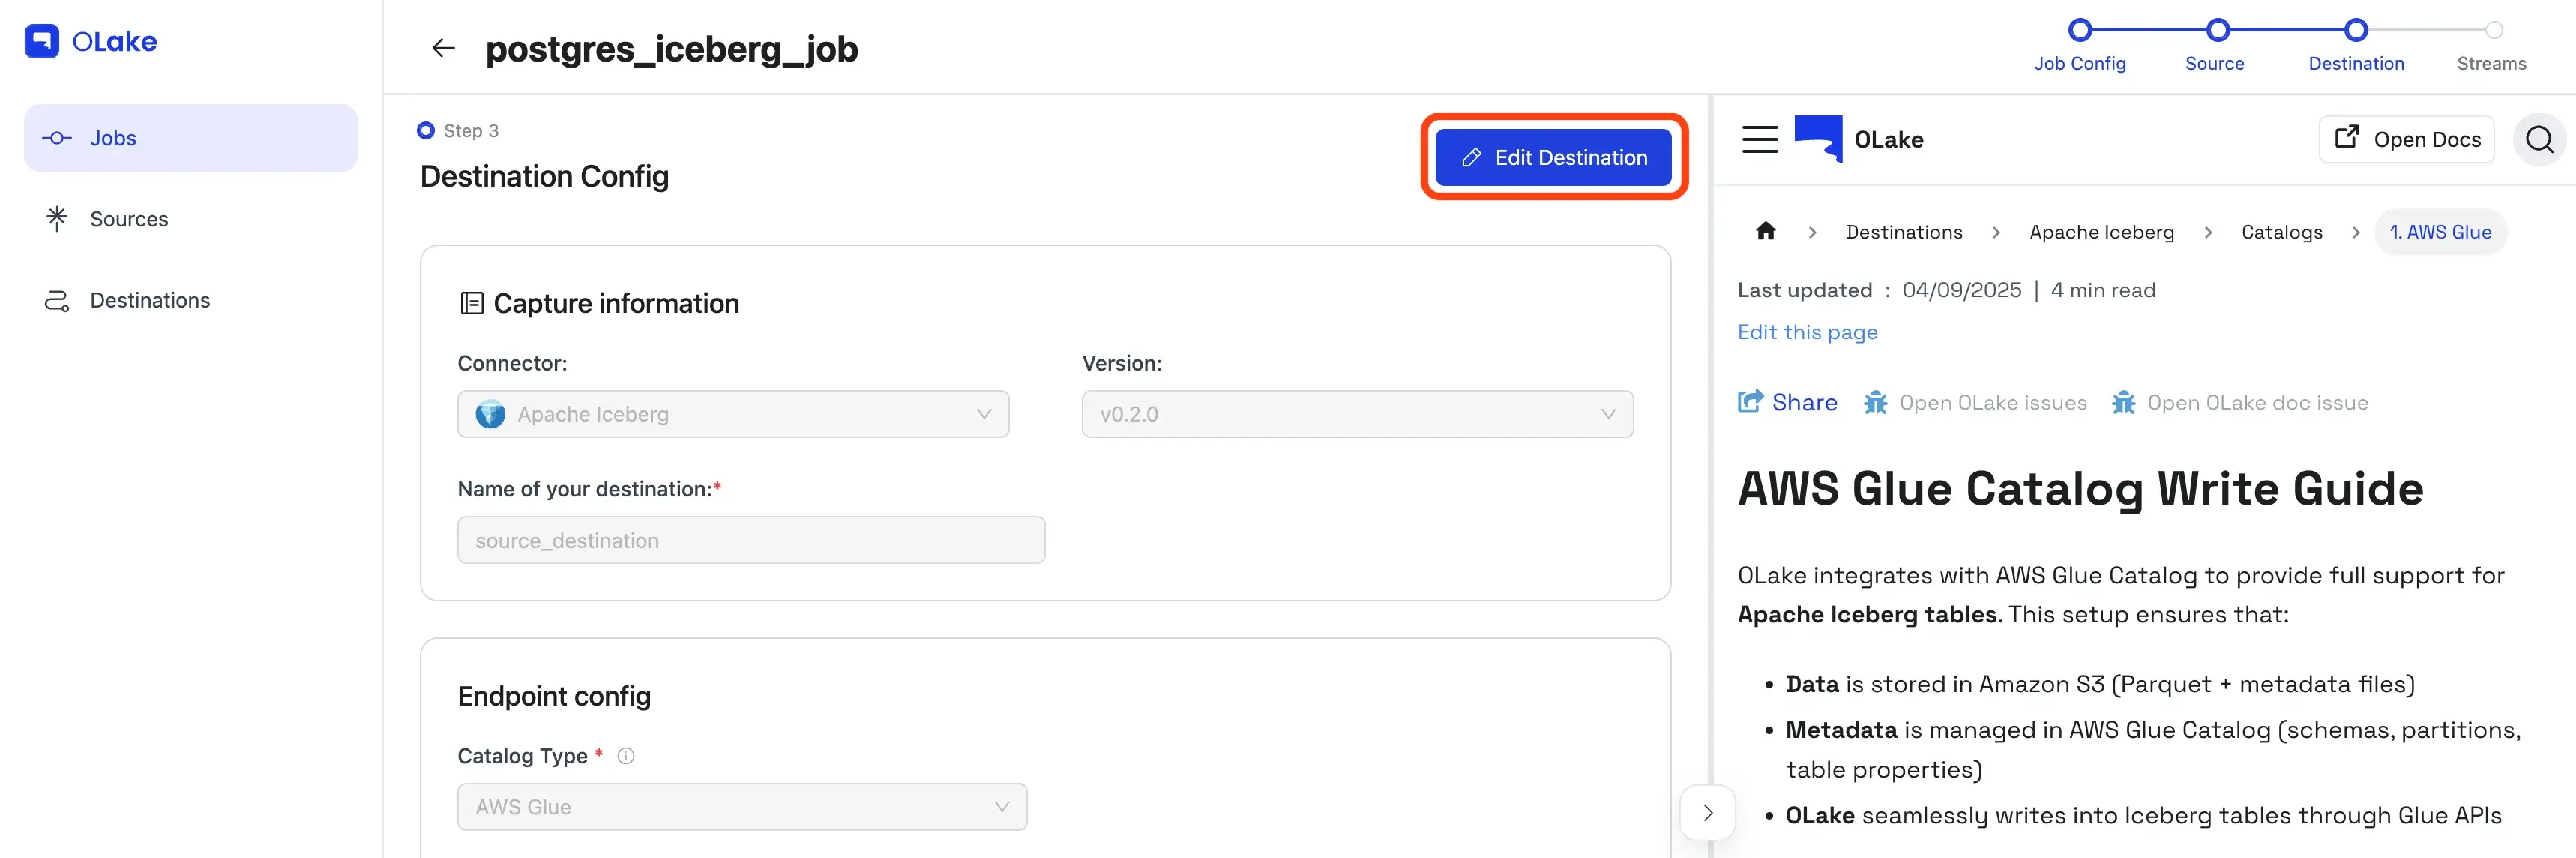Viewport: 2576px width, 858px height.
Task: Click Catalog Type info icon
Action: click(x=626, y=756)
